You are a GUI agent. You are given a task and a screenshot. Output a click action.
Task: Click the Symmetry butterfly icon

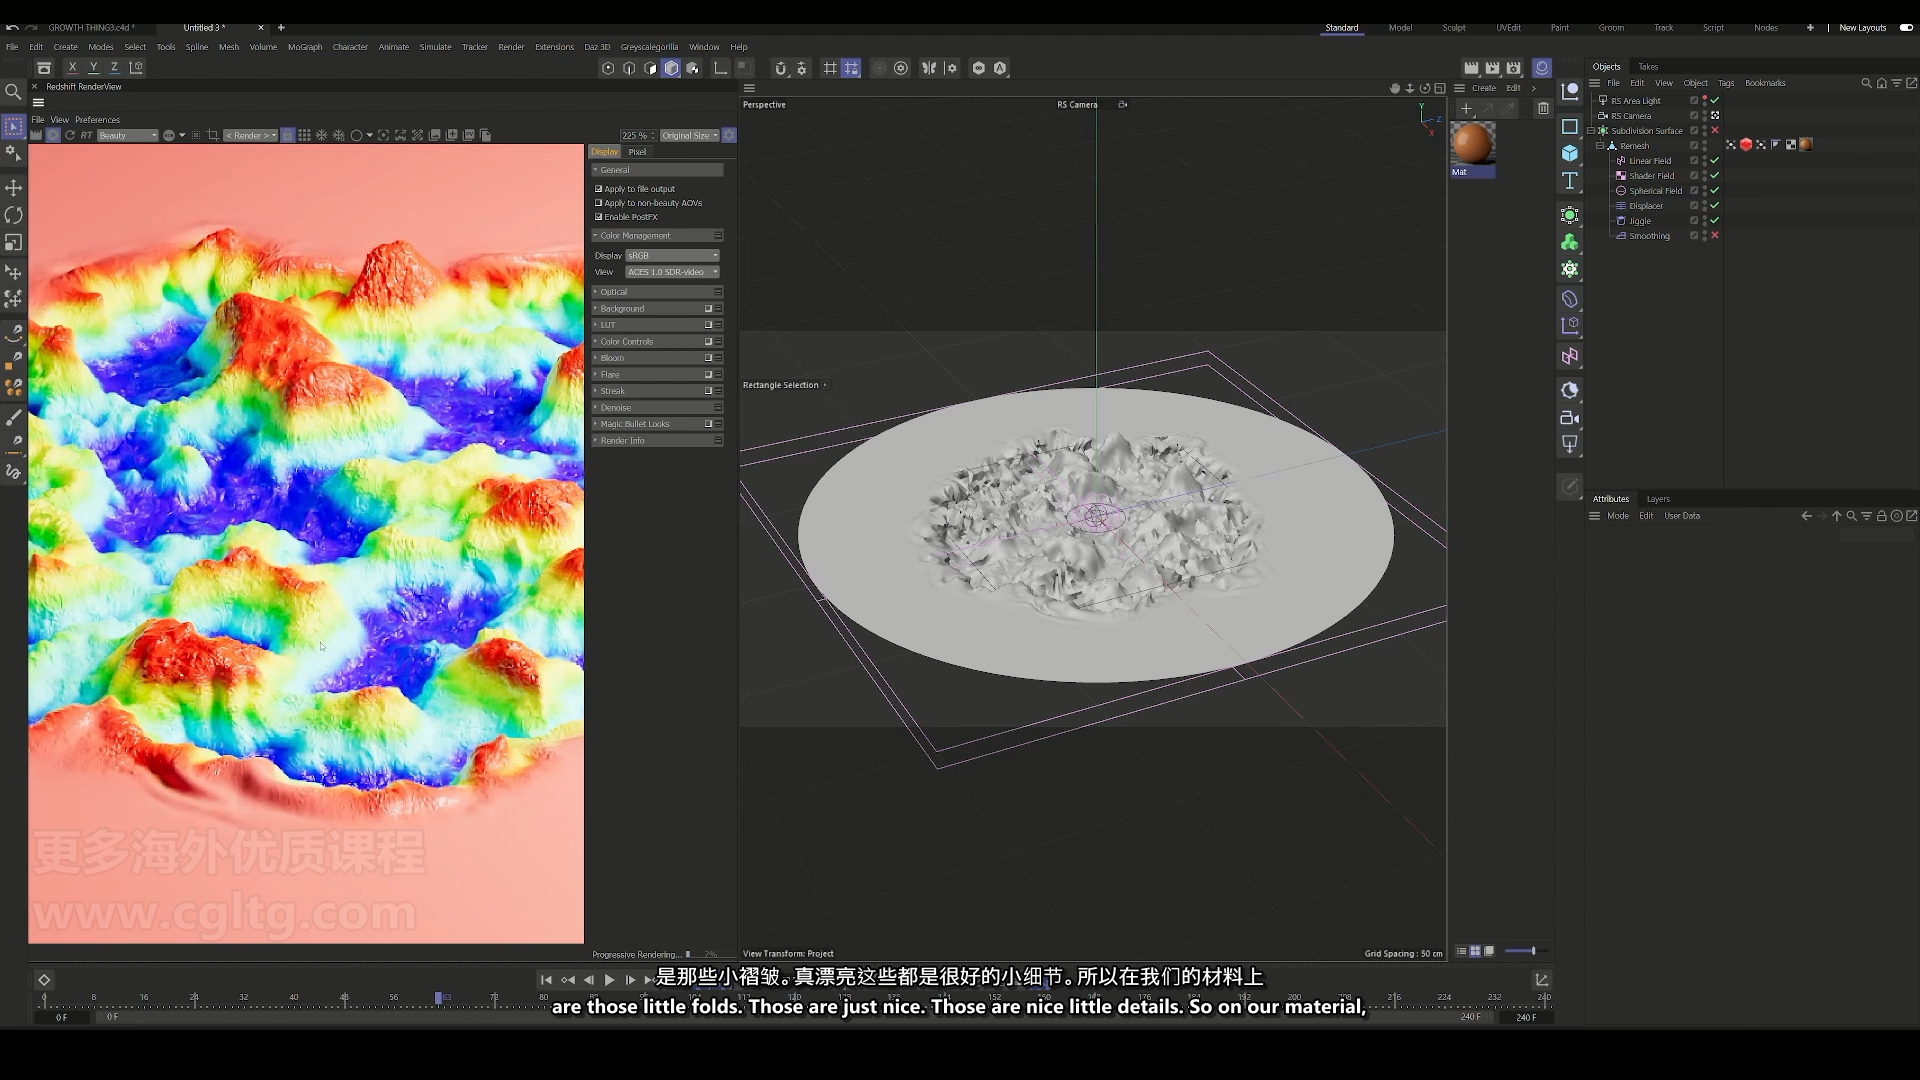point(929,68)
